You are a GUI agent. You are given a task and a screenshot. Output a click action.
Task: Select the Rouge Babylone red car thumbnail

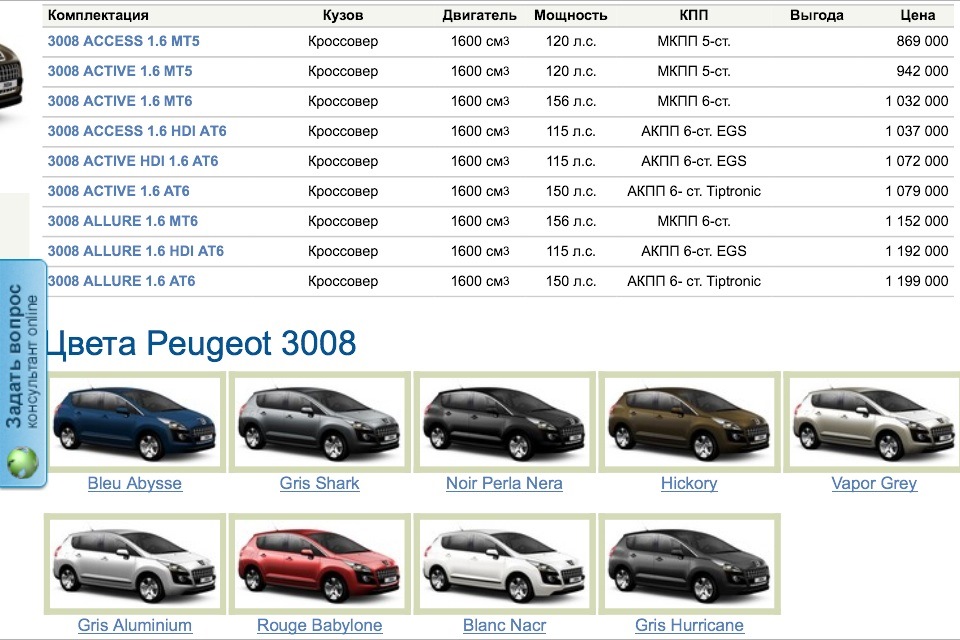[x=320, y=564]
